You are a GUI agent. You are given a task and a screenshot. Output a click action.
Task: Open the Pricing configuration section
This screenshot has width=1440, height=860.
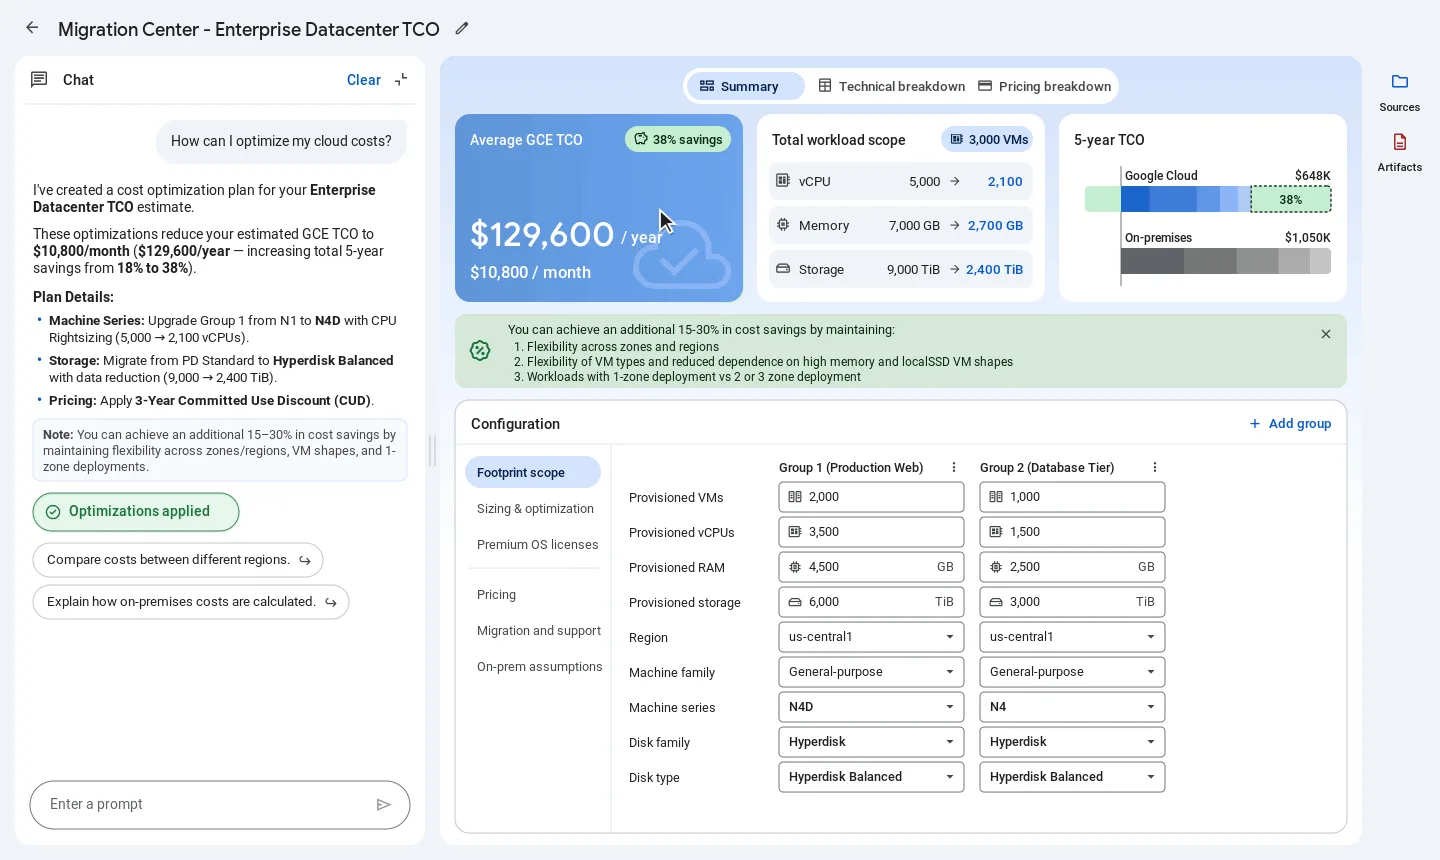point(497,594)
